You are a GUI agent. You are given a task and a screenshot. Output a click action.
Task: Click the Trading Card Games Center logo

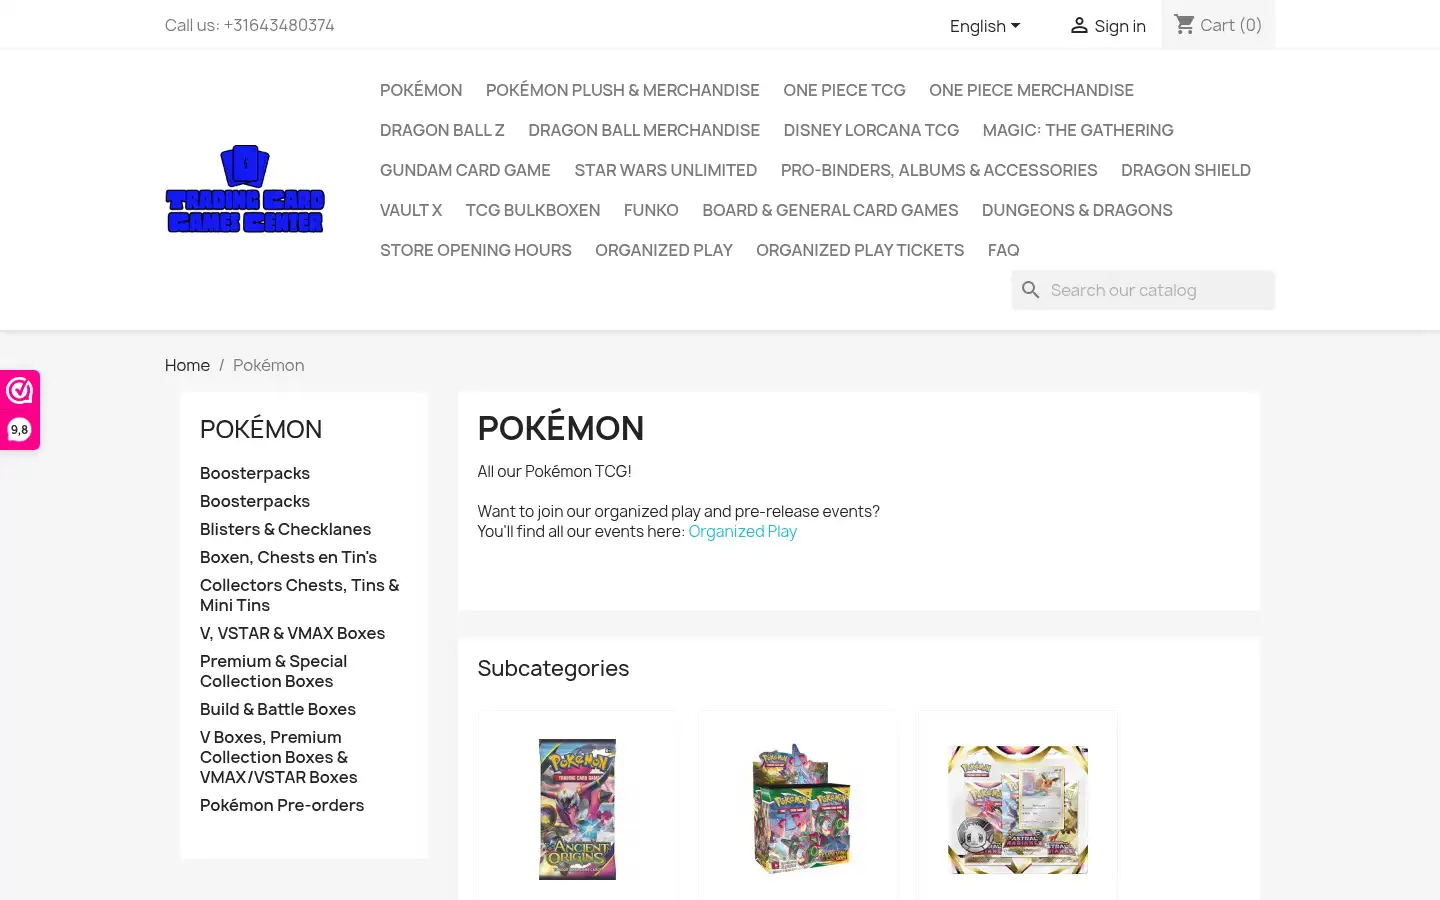[245, 189]
